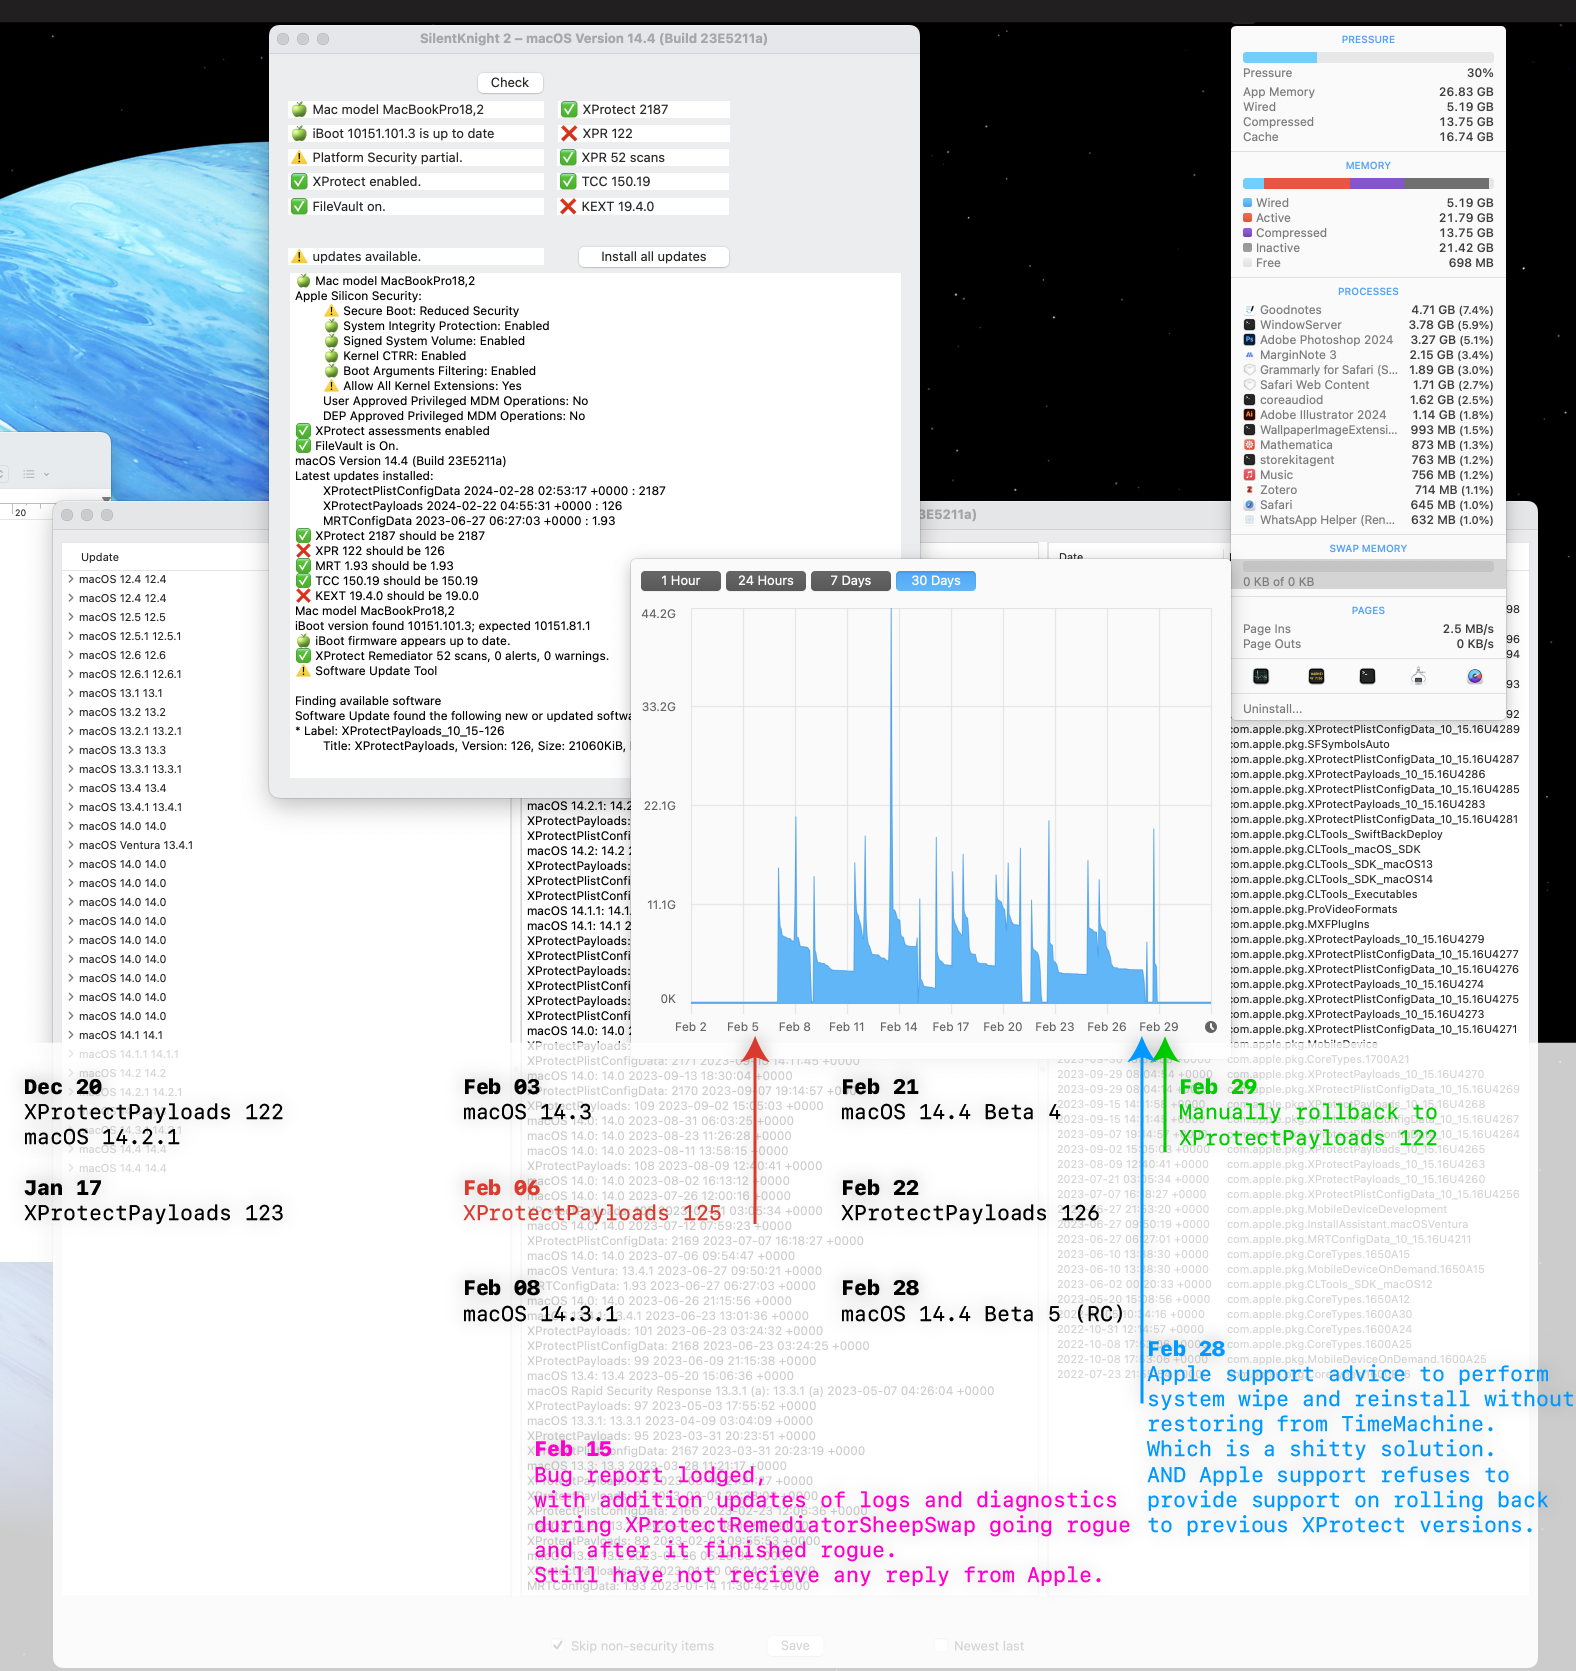Click Uninstall... in the memory panel
Viewport: 1576px width, 1671px height.
pos(1272,709)
